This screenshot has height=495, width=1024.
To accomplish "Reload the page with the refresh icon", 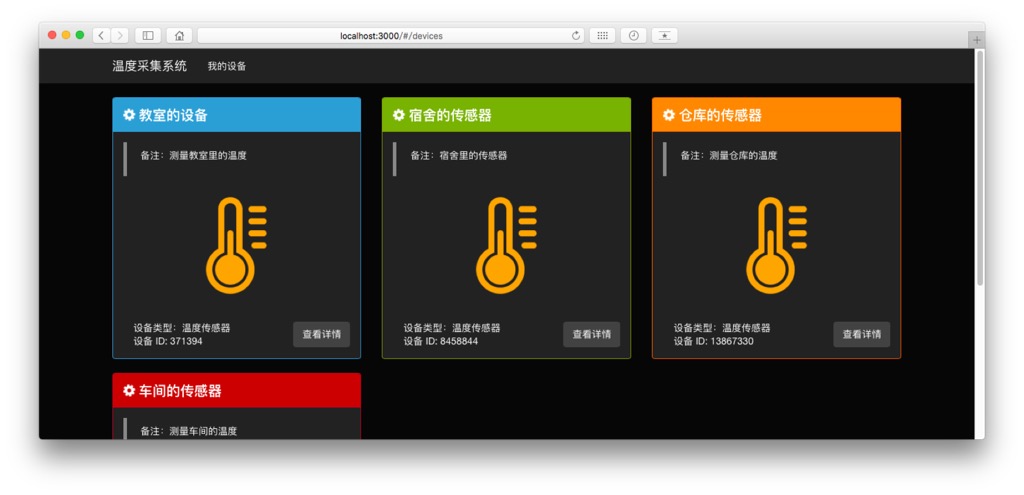I will pyautogui.click(x=575, y=36).
